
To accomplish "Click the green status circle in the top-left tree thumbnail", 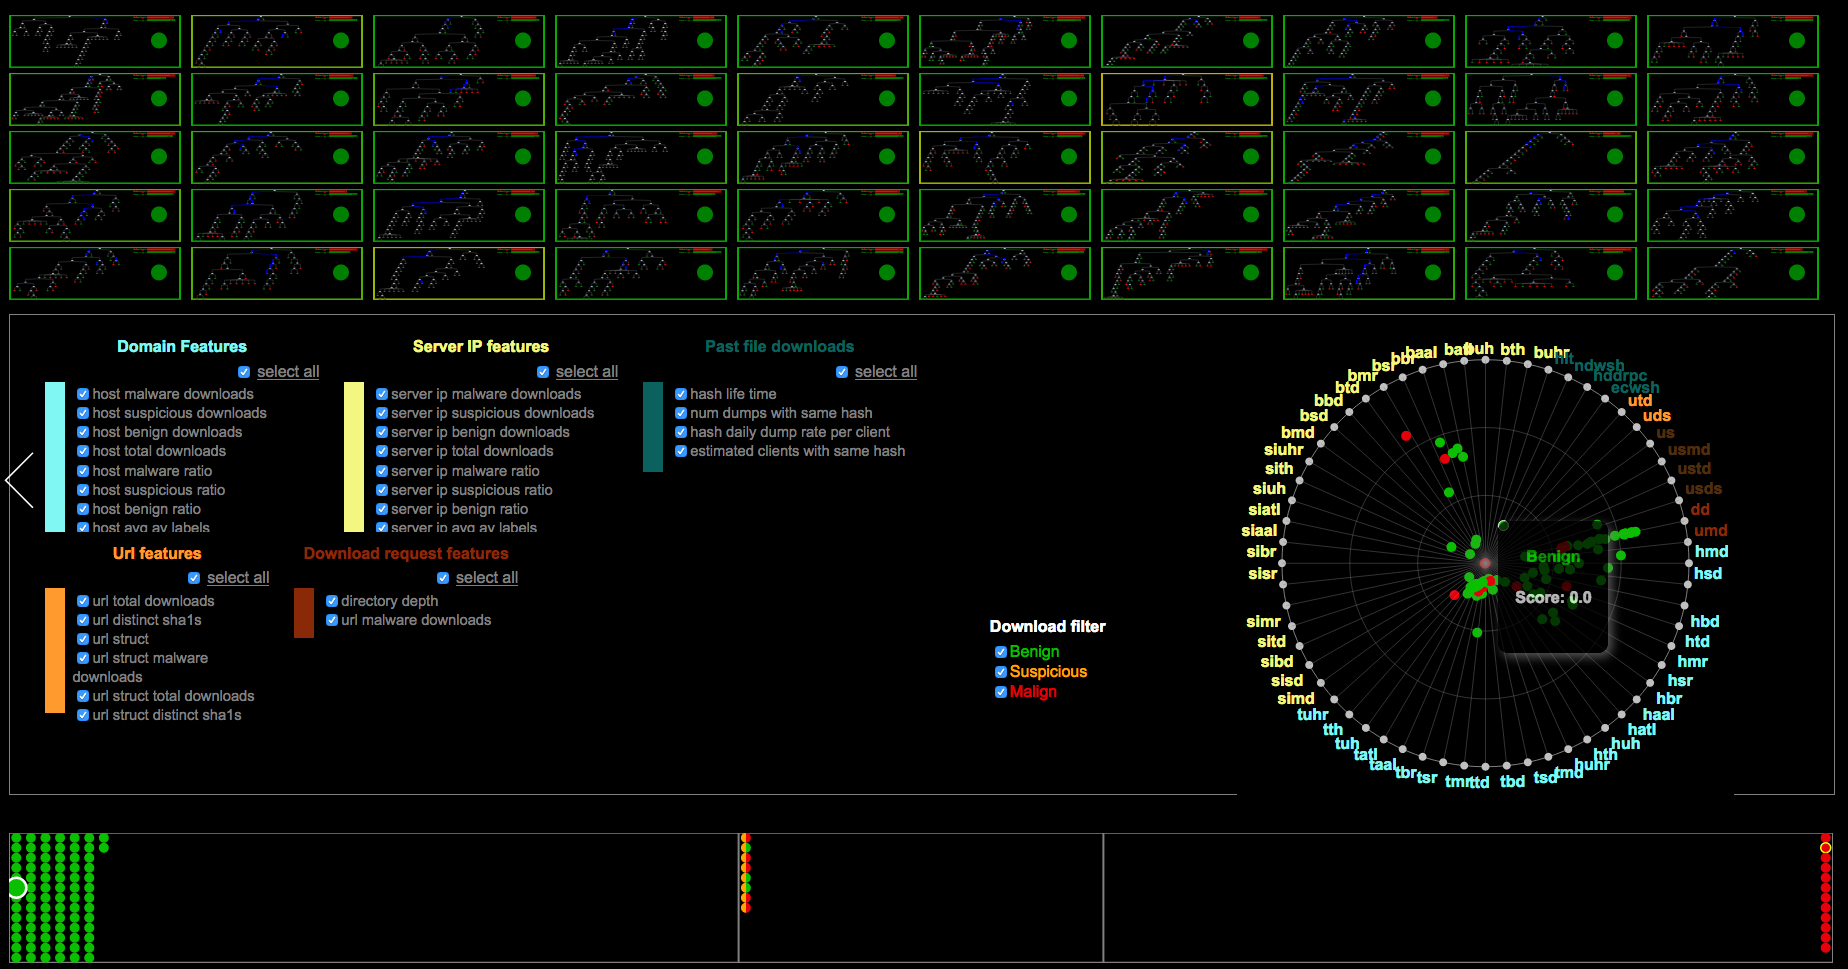I will coord(159,41).
